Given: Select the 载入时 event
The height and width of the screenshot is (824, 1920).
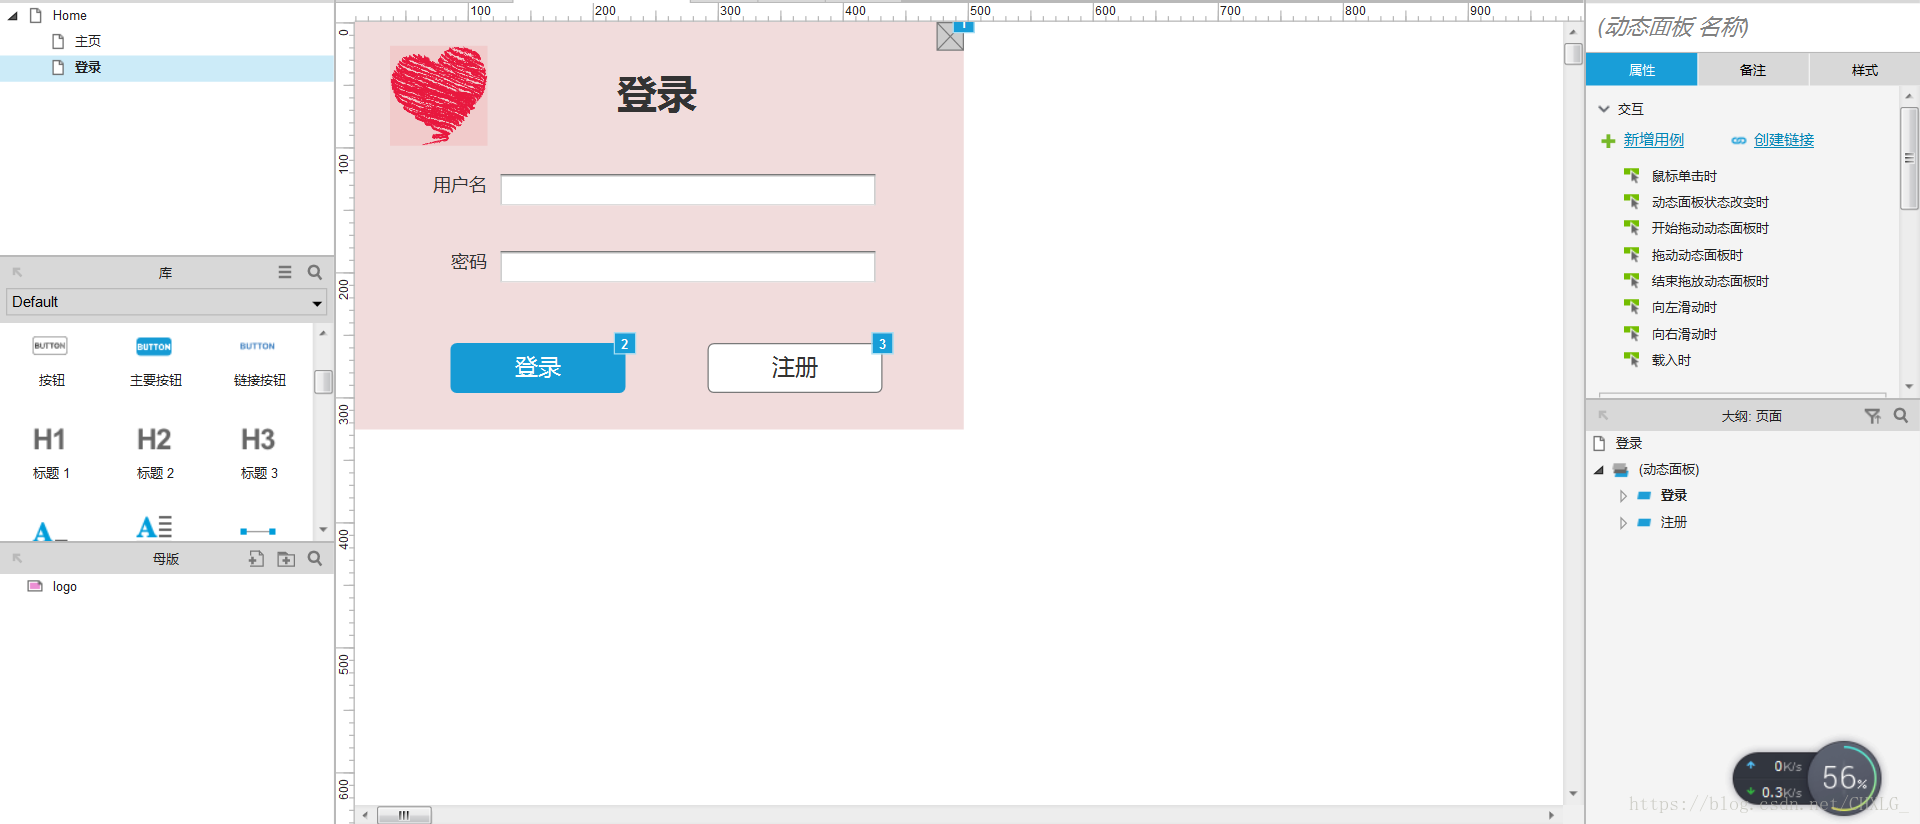Looking at the screenshot, I should tap(1671, 360).
